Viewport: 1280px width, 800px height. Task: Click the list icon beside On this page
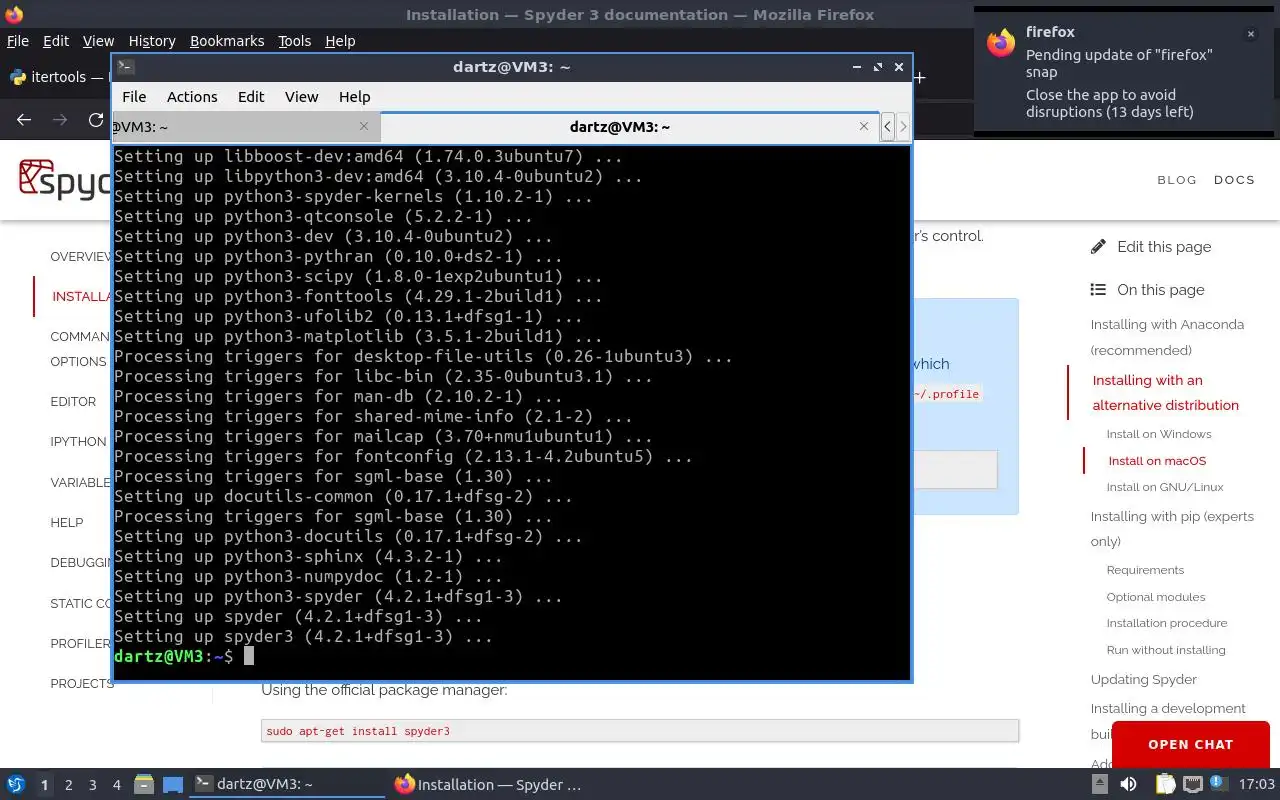point(1098,290)
